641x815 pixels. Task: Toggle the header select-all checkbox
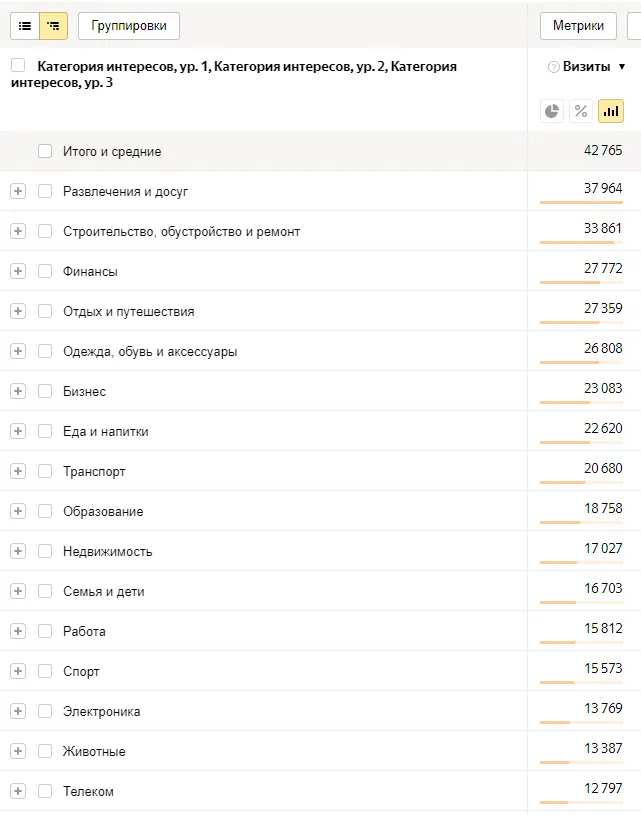[18, 66]
